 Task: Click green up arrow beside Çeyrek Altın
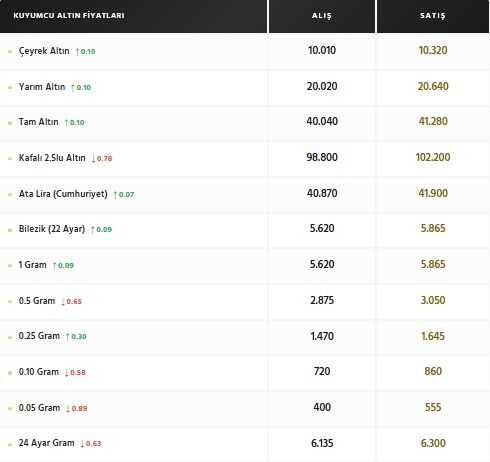(77, 52)
